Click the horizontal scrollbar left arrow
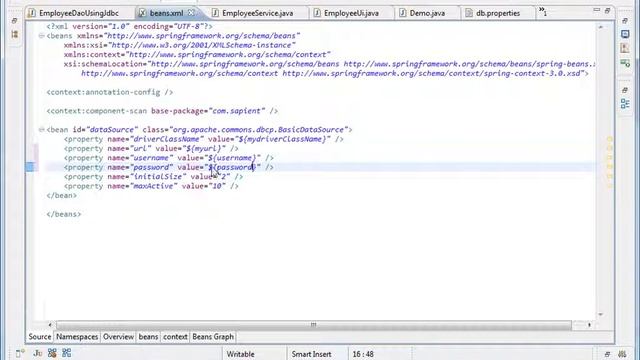This screenshot has width=640, height=360. coord(50,325)
